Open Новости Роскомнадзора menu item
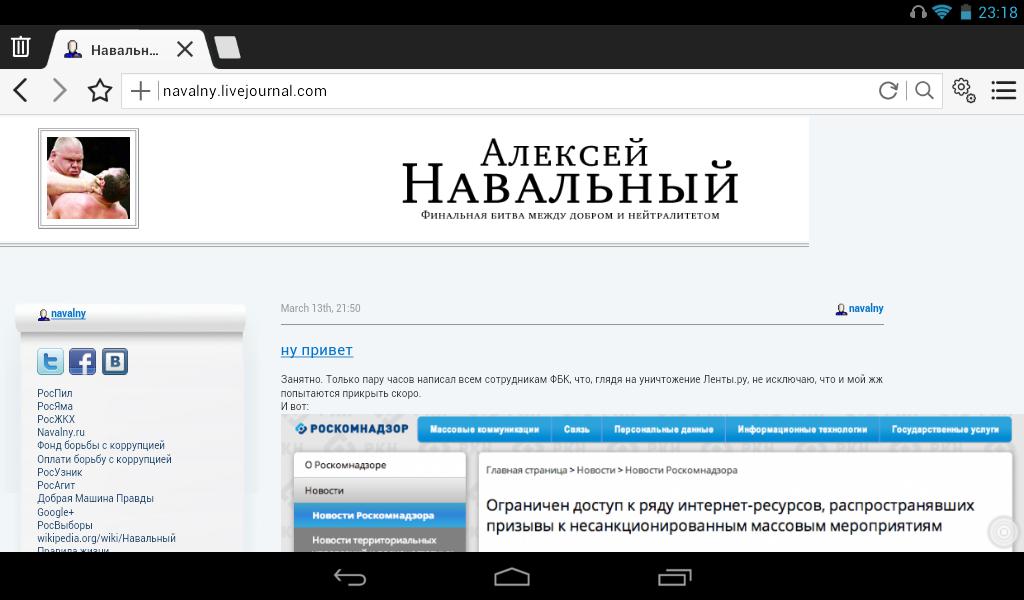This screenshot has height=600, width=1024. tap(379, 515)
